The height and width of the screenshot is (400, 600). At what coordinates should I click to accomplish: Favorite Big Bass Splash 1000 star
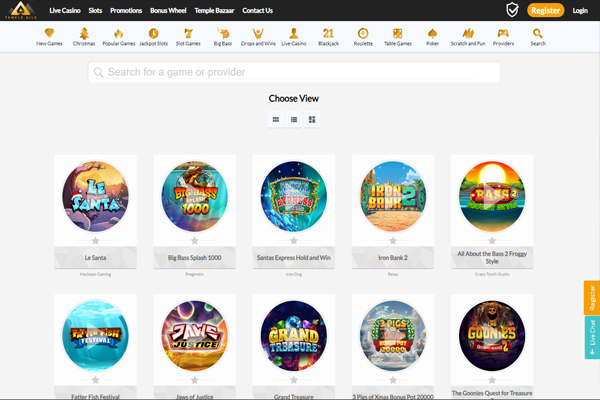(194, 241)
